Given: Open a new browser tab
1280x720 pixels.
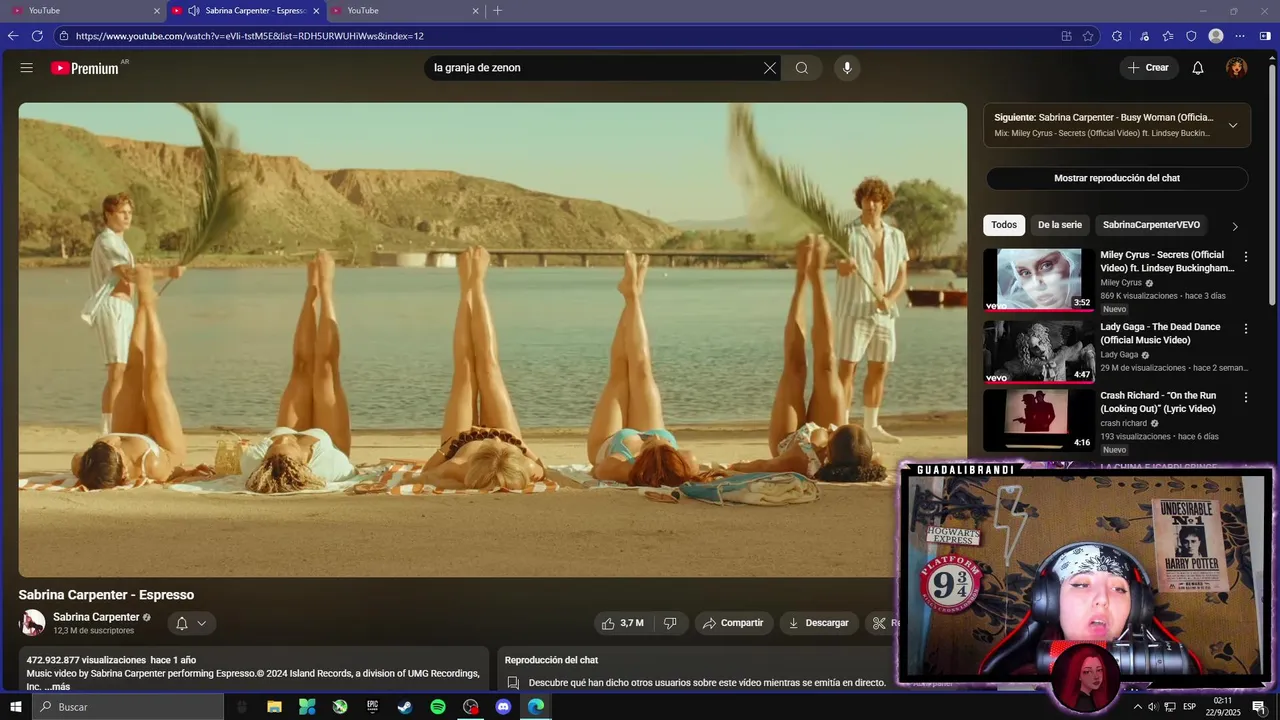Looking at the screenshot, I should pos(497,11).
